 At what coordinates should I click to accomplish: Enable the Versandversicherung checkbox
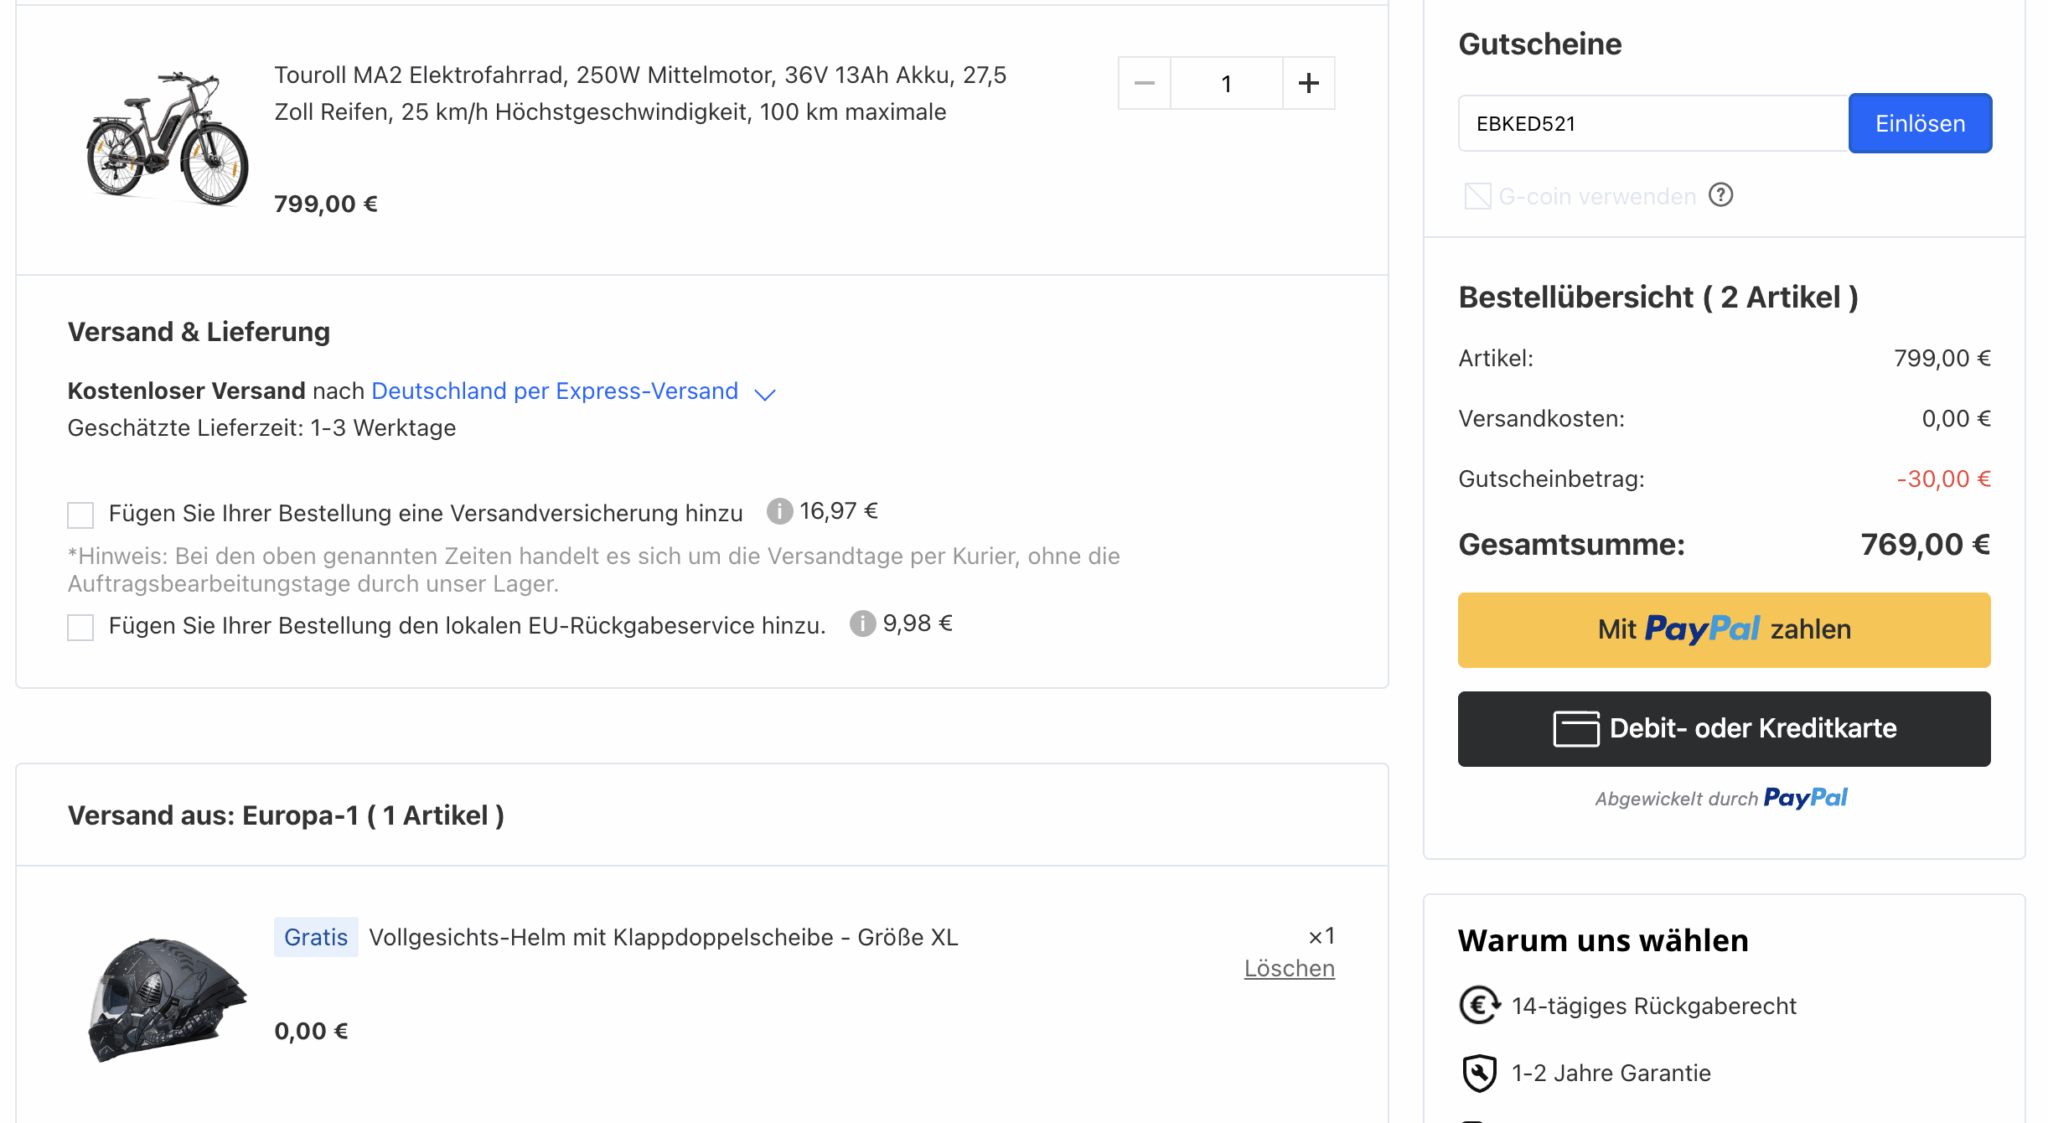point(81,515)
